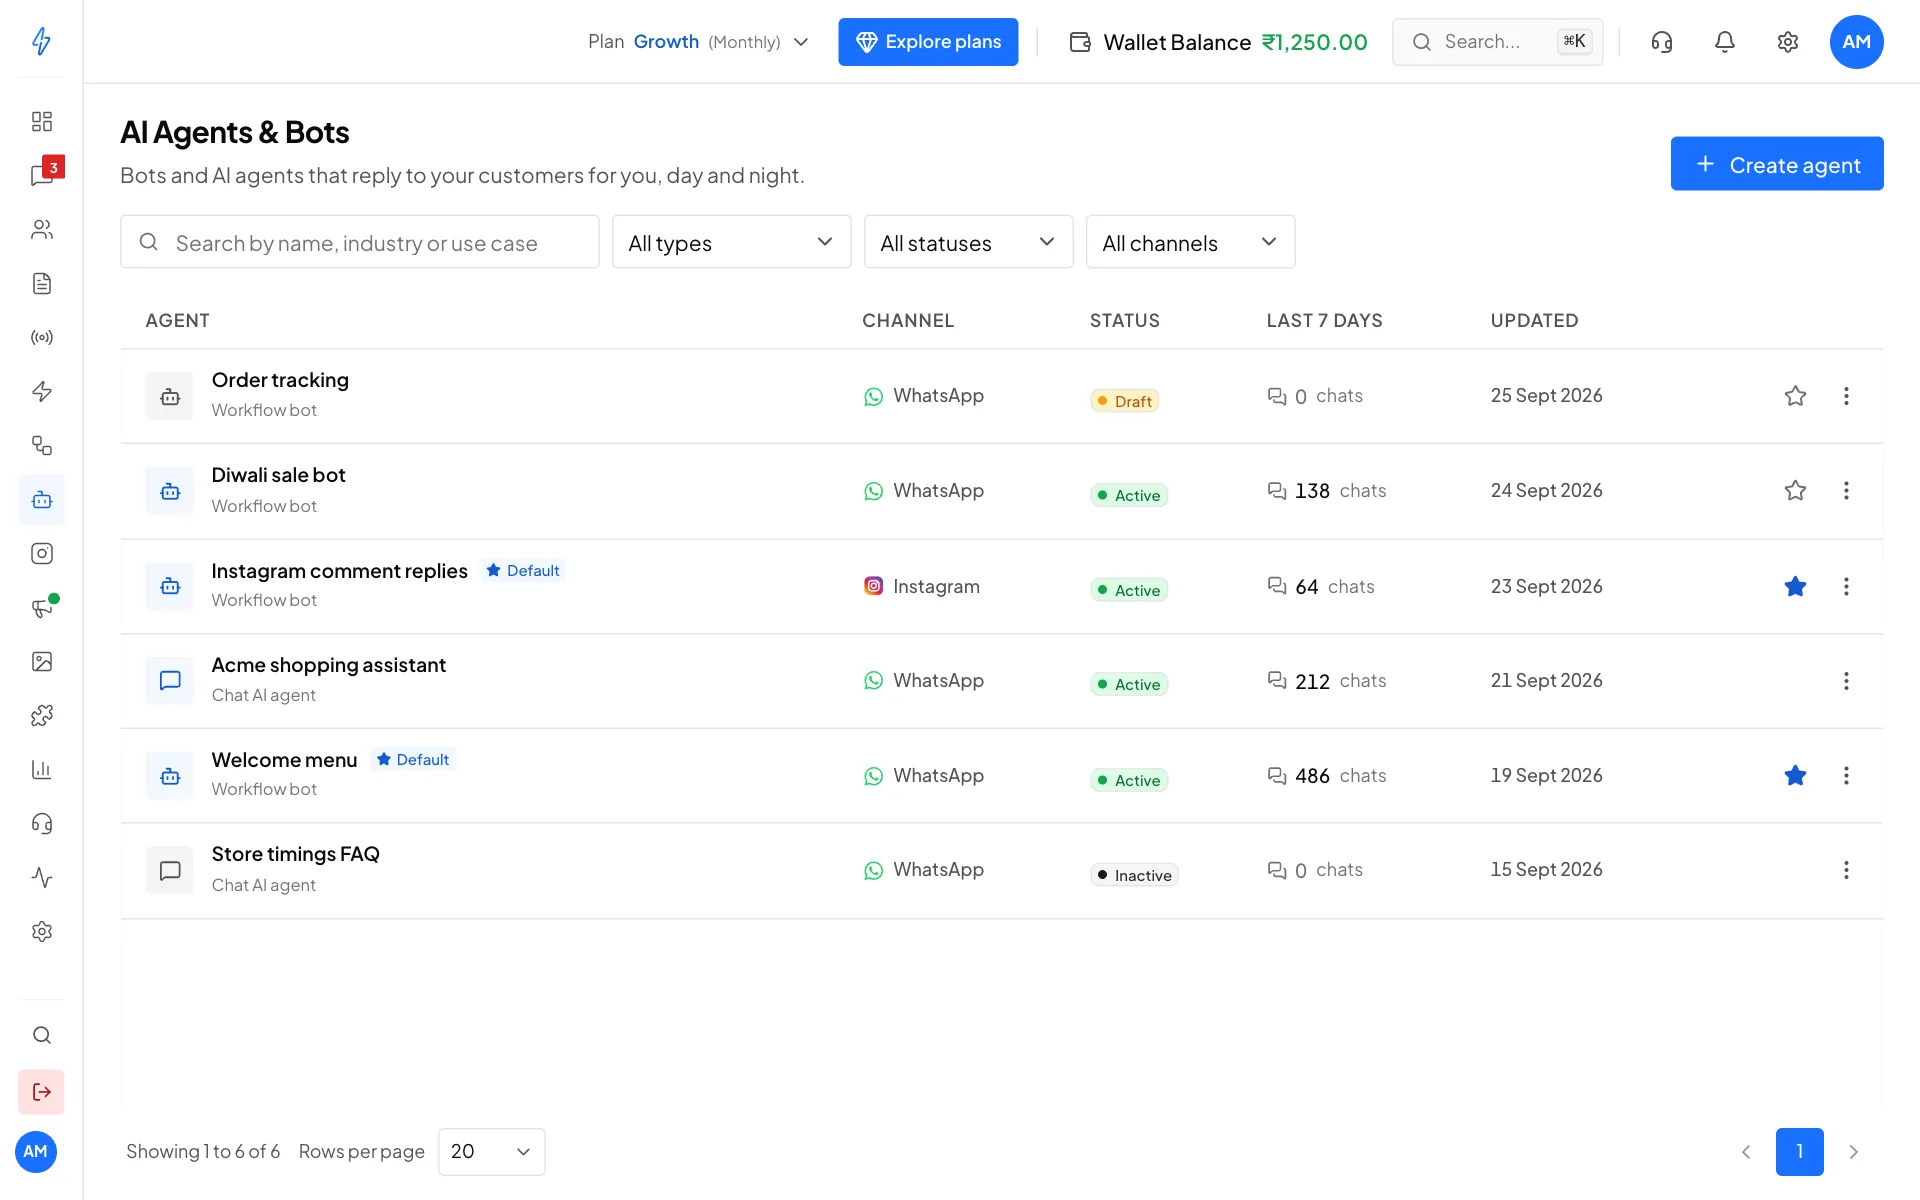Viewport: 1920px width, 1200px height.
Task: Click the global Search box in top bar
Action: point(1497,42)
